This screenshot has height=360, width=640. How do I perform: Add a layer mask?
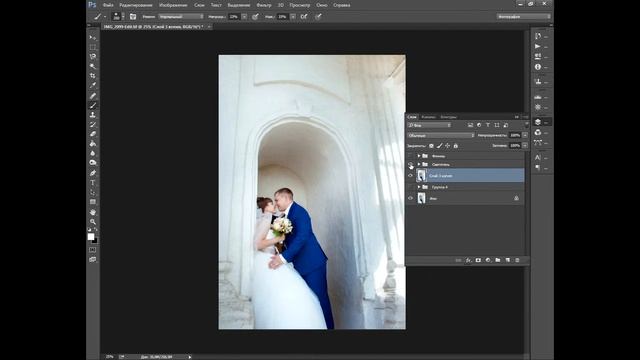[x=478, y=260]
